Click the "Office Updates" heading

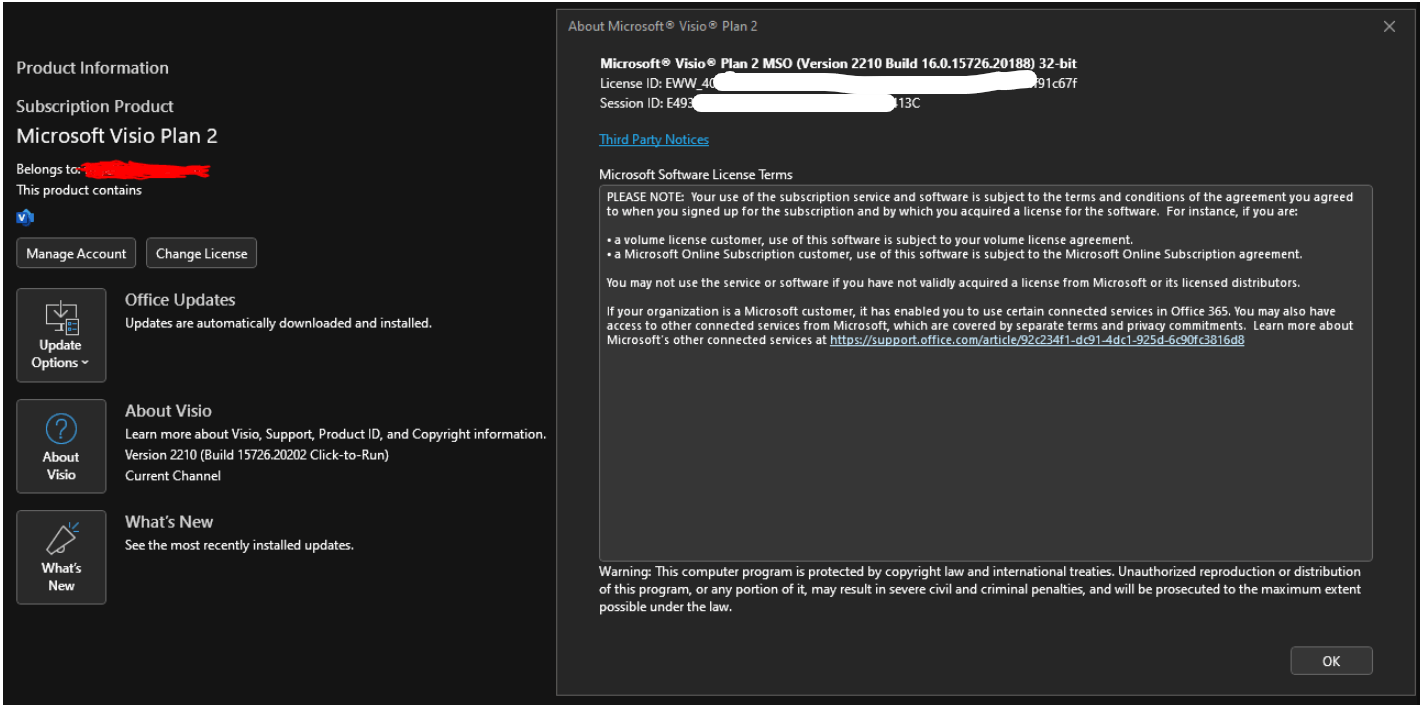click(x=180, y=300)
